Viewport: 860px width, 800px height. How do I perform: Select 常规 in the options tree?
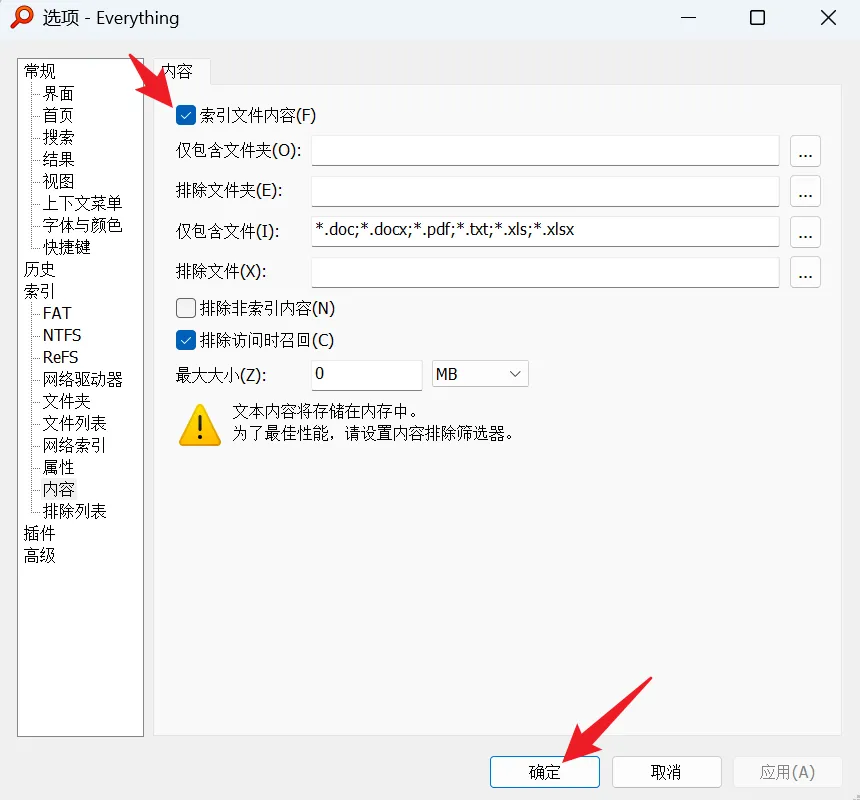tap(39, 71)
